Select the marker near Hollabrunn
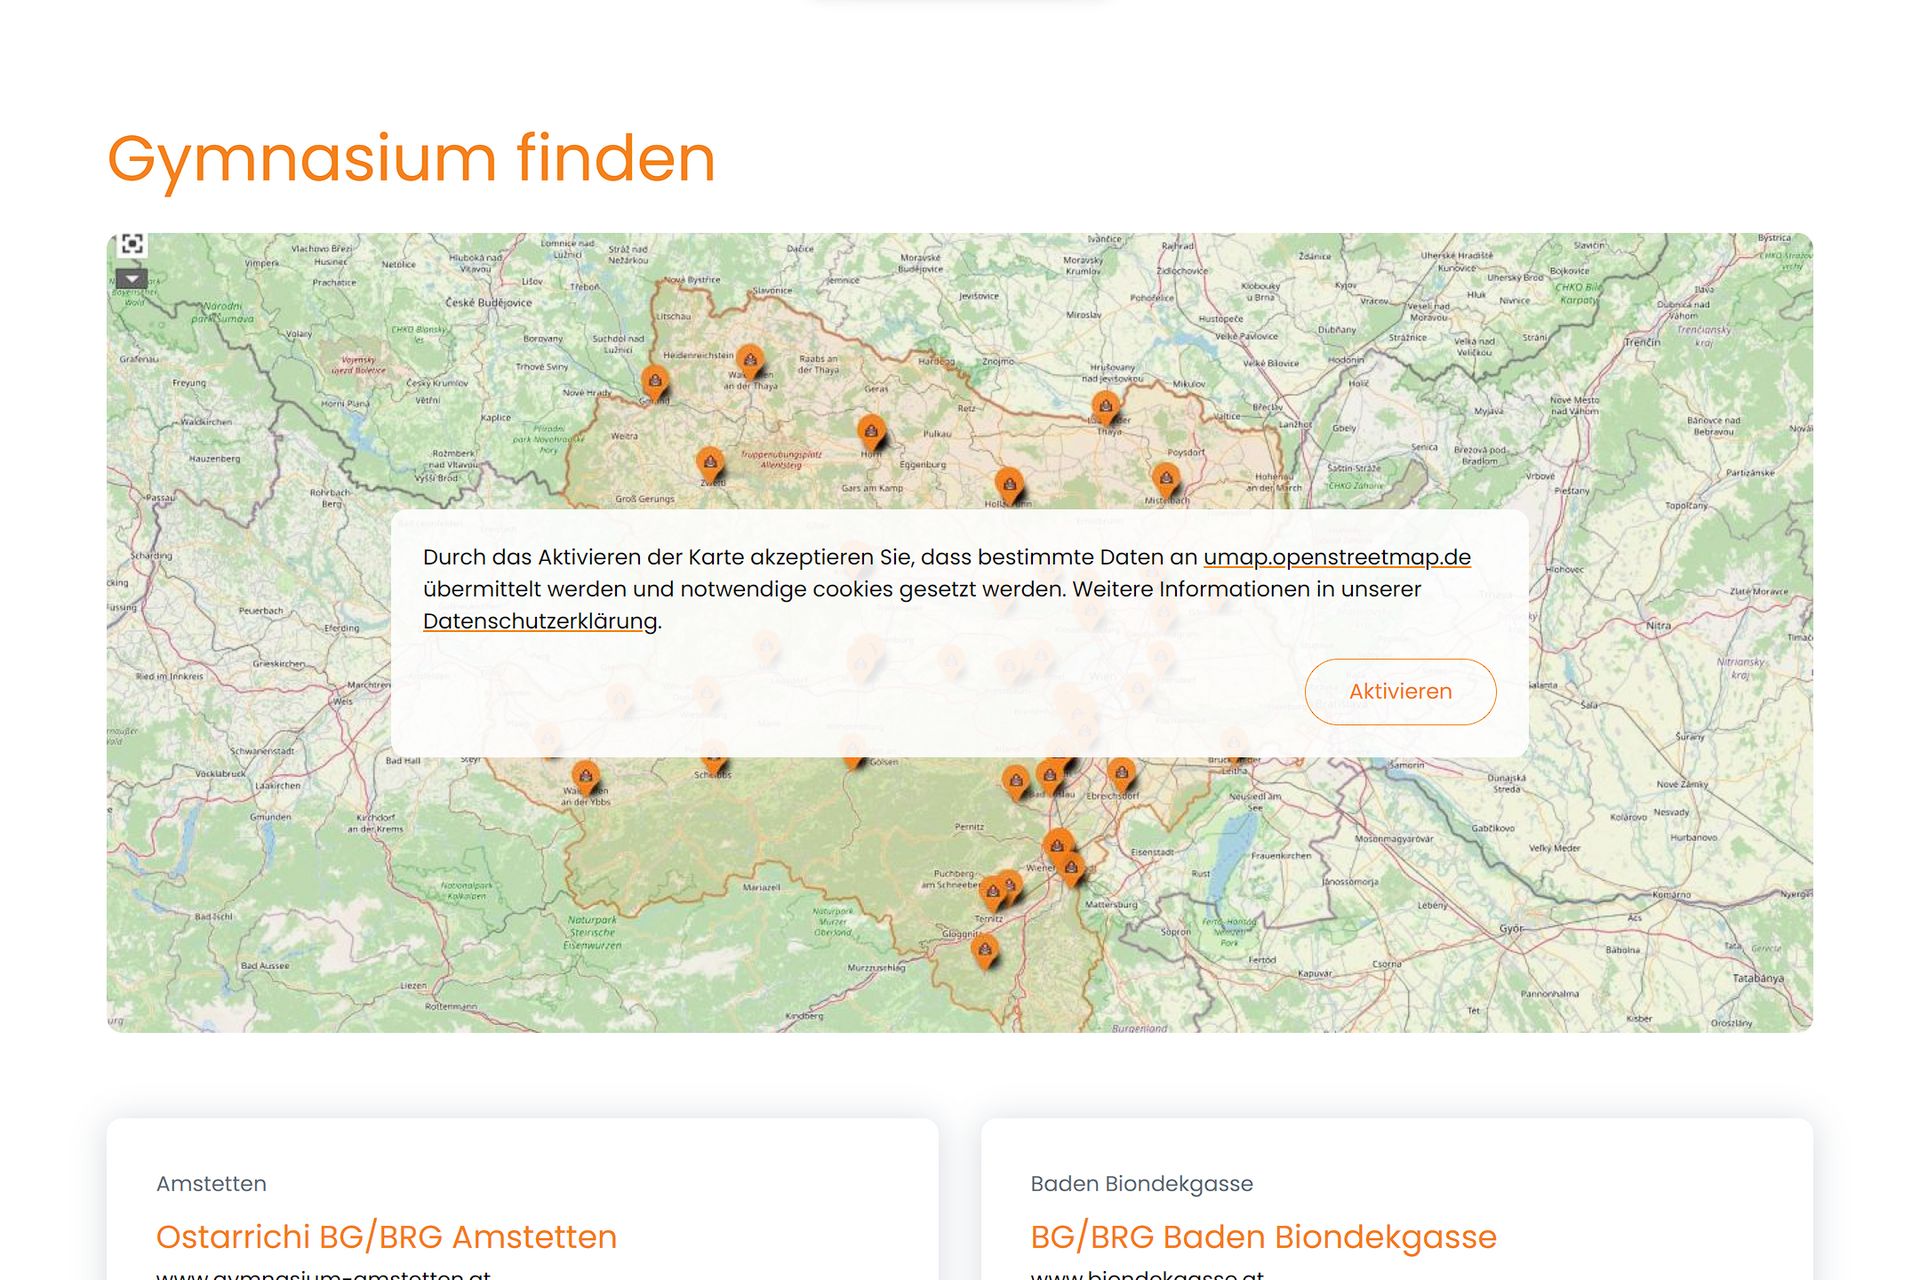The image size is (1920, 1280). (x=1010, y=484)
